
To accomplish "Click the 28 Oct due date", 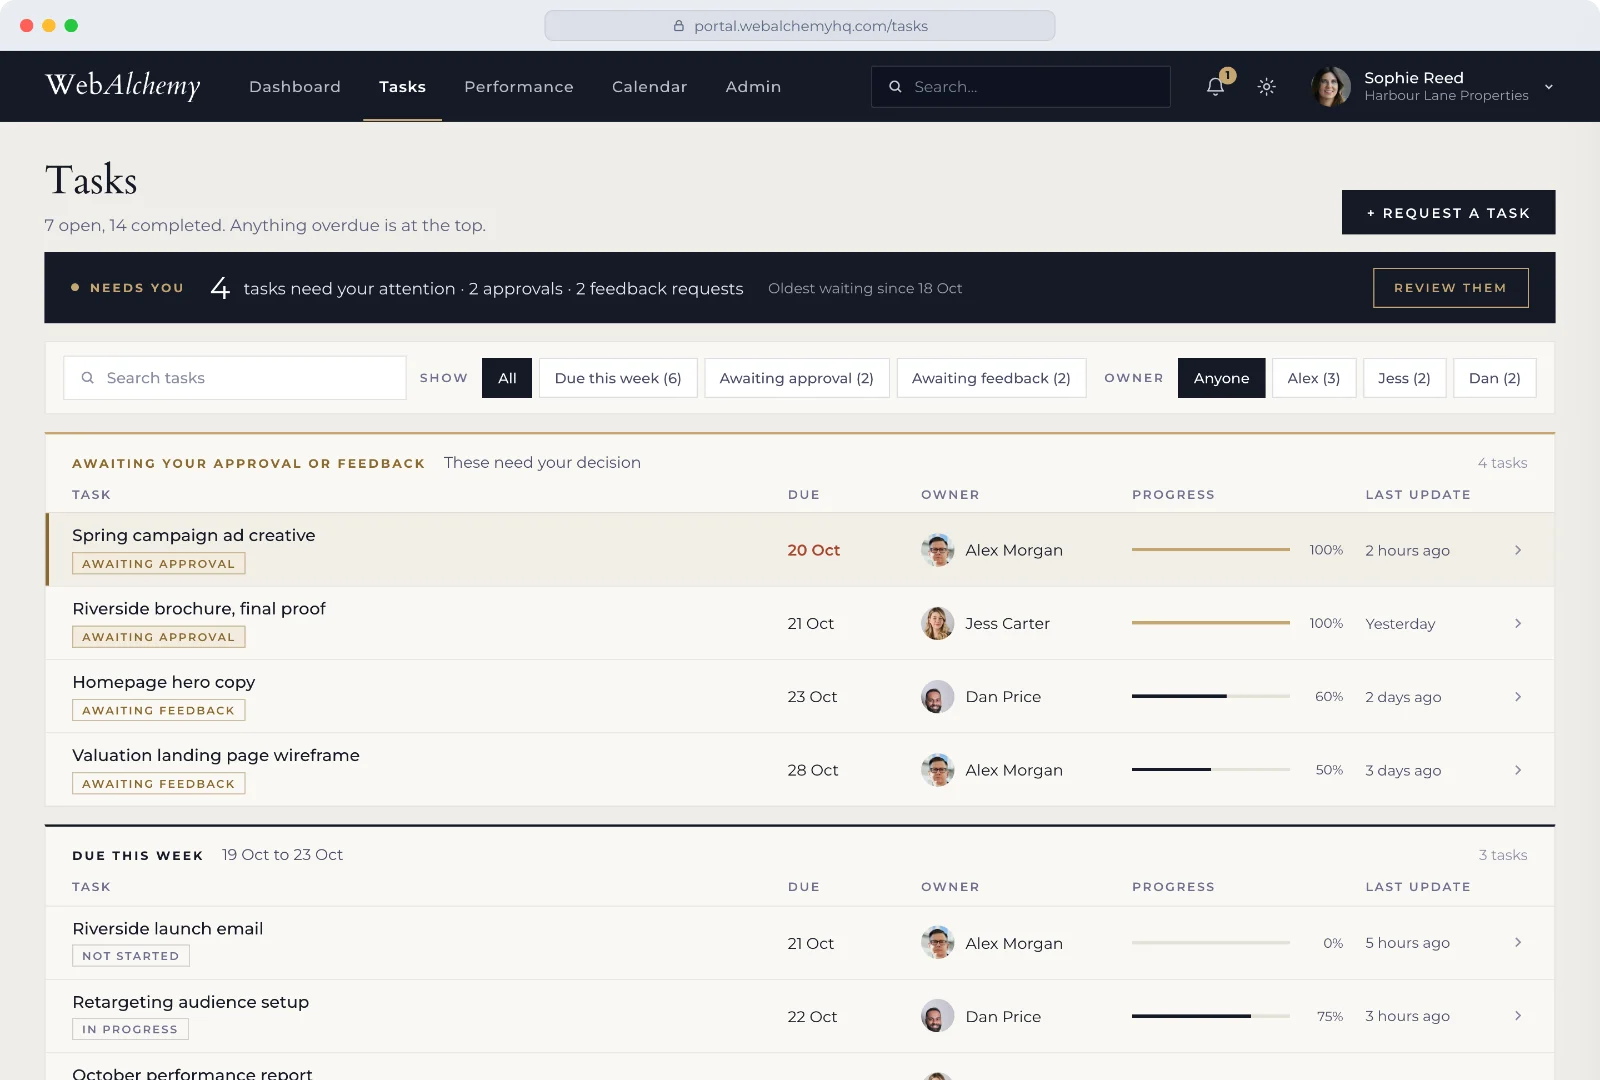I will pyautogui.click(x=812, y=770).
